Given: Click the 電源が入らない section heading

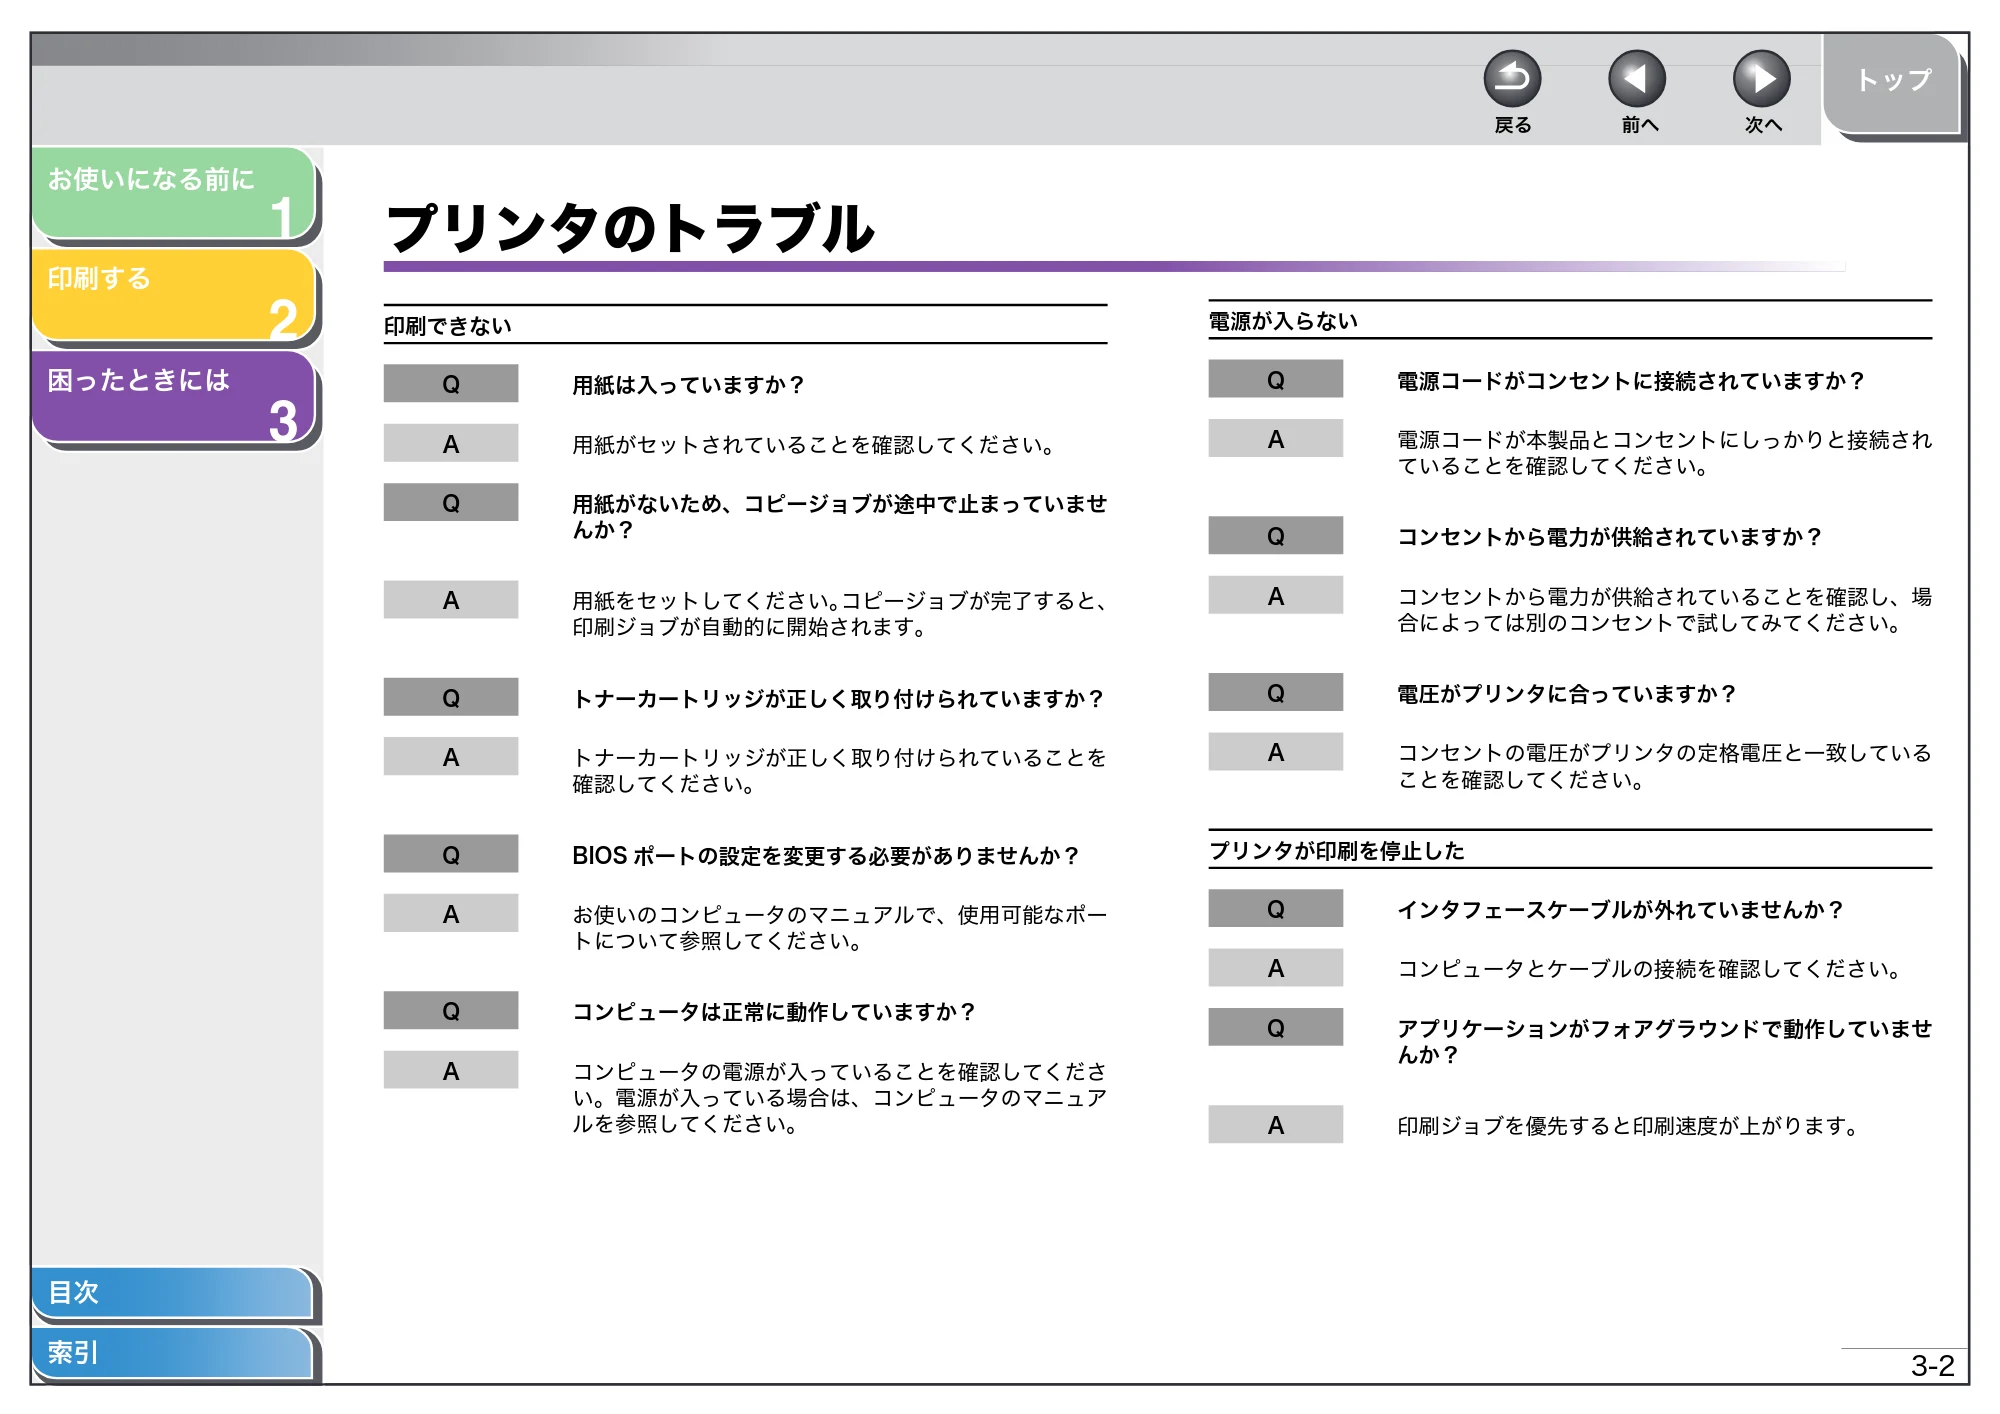Looking at the screenshot, I should click(1283, 321).
